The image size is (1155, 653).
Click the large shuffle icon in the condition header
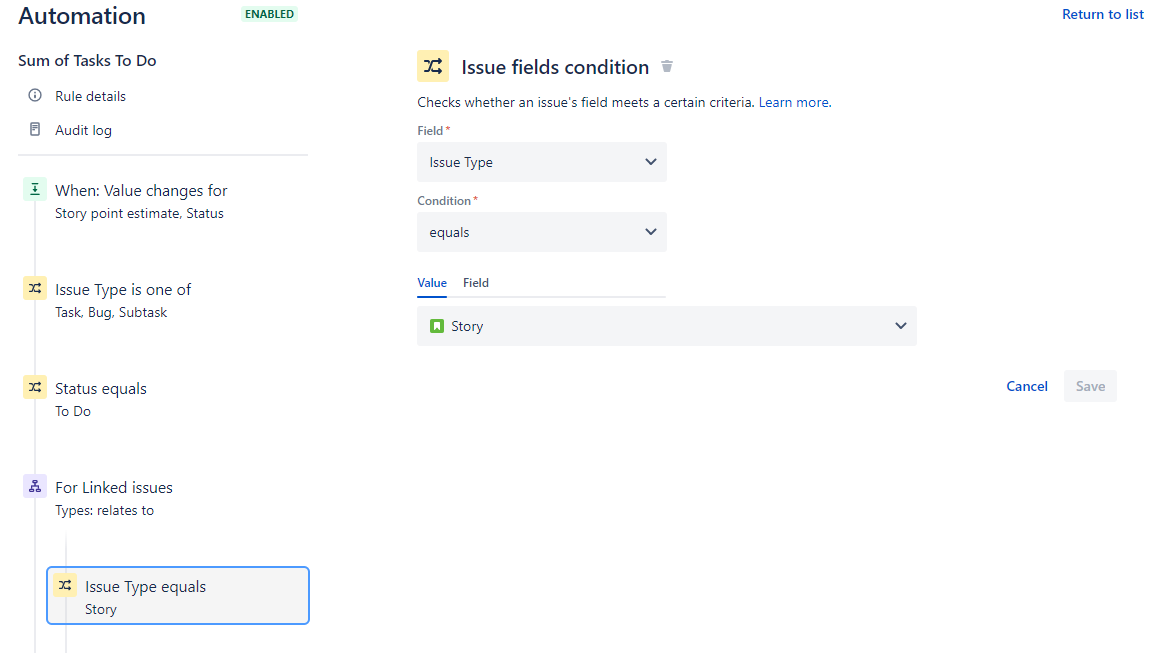pos(433,66)
